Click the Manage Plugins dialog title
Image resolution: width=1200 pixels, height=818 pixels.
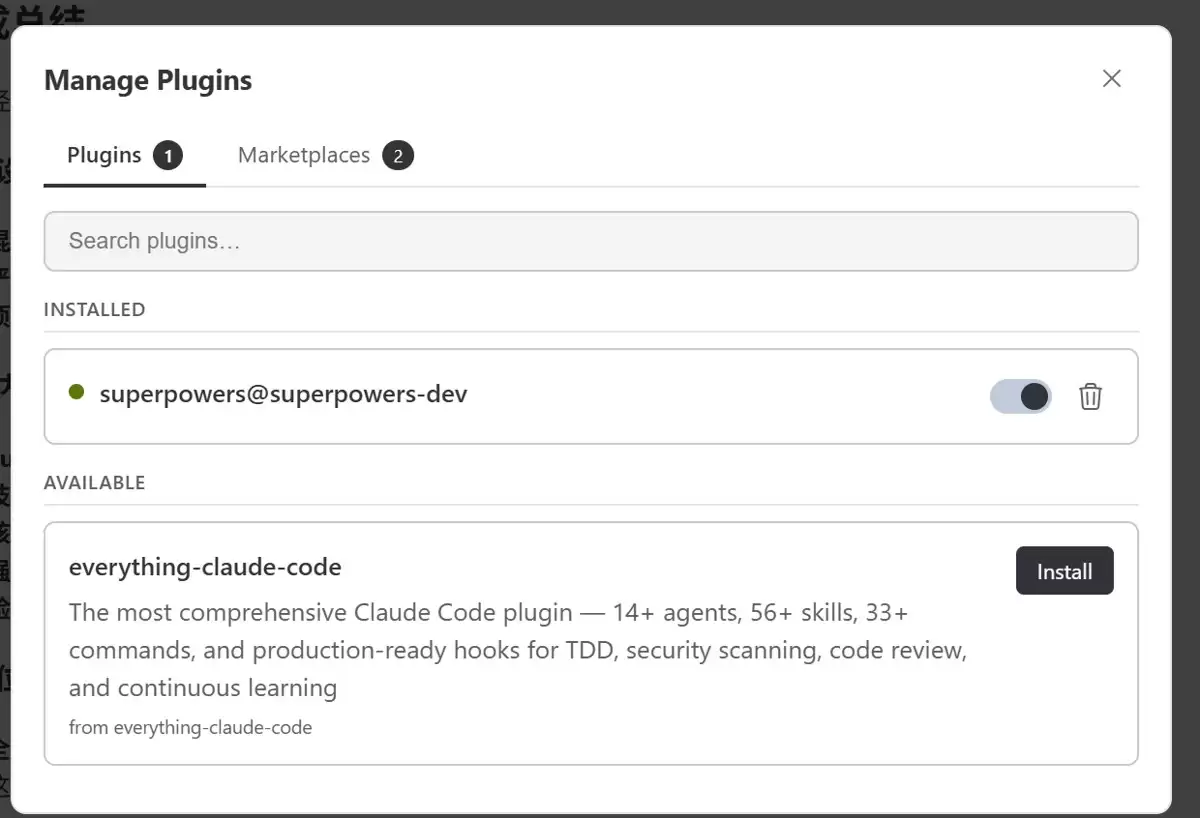(x=148, y=80)
